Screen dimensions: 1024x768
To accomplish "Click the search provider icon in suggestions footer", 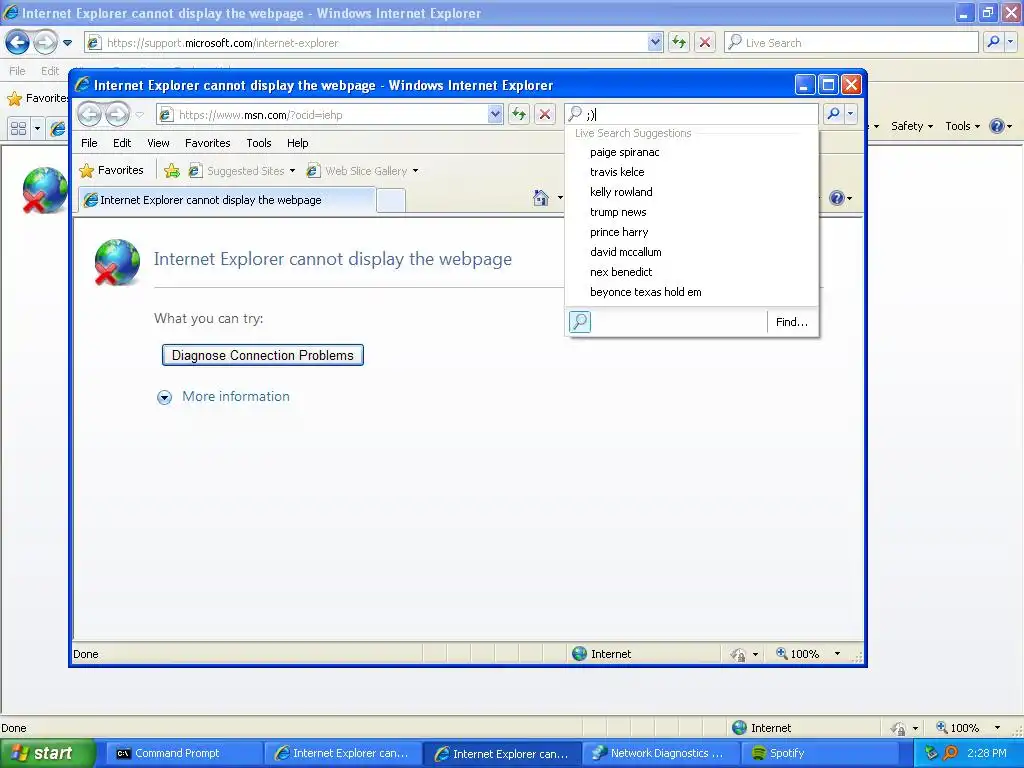I will point(580,322).
